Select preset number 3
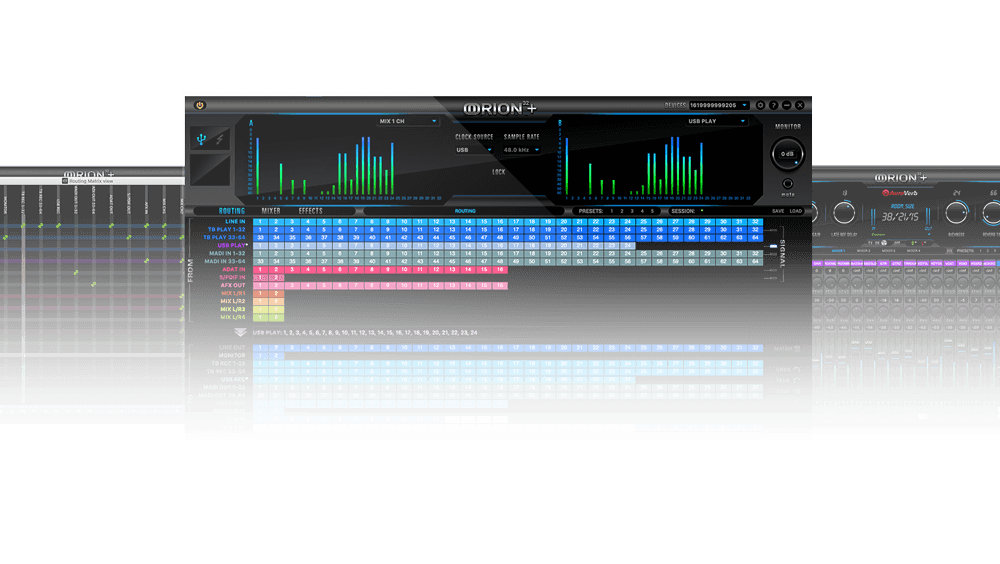1000x564 pixels. [632, 211]
